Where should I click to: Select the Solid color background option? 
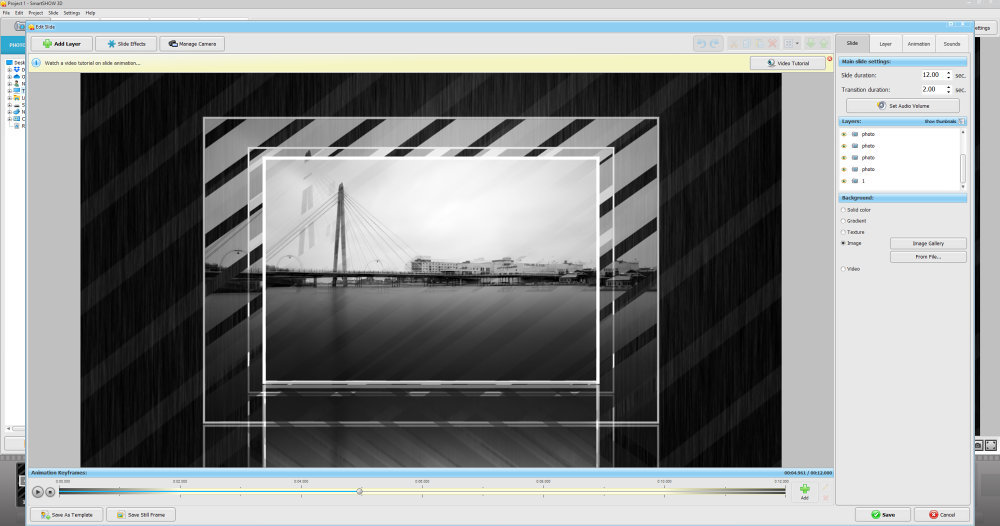(x=844, y=210)
